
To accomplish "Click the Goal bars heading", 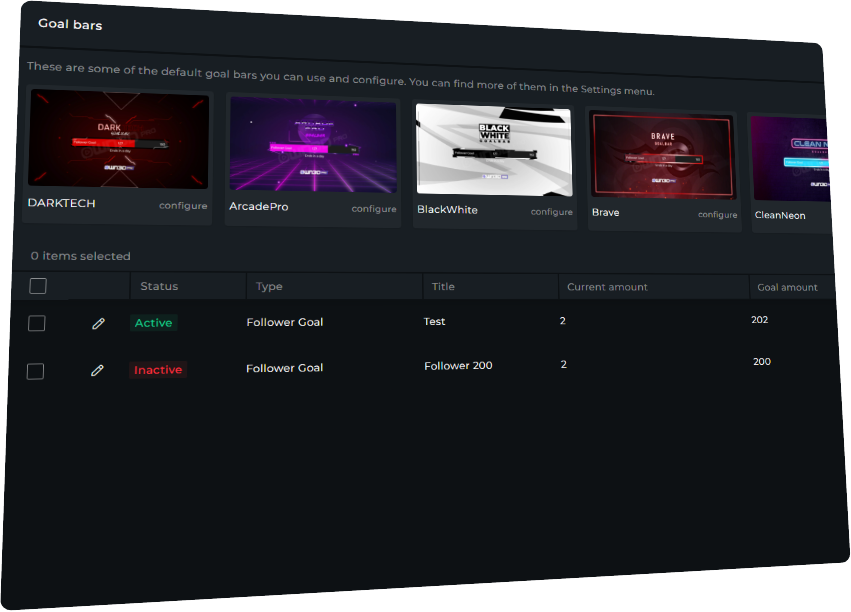I will pyautogui.click(x=70, y=24).
